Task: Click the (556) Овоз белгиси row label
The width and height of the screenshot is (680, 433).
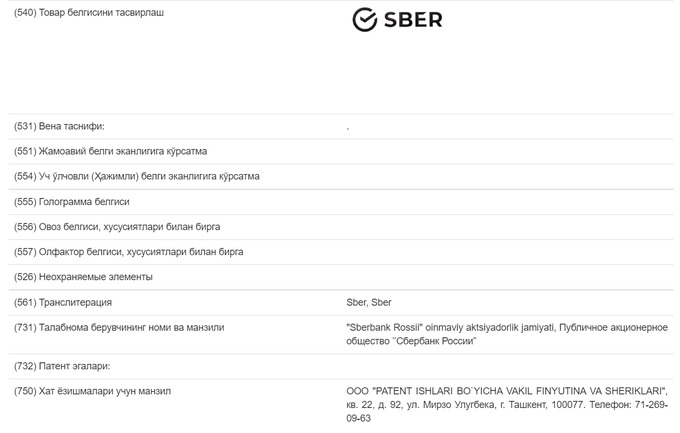Action: [x=117, y=227]
